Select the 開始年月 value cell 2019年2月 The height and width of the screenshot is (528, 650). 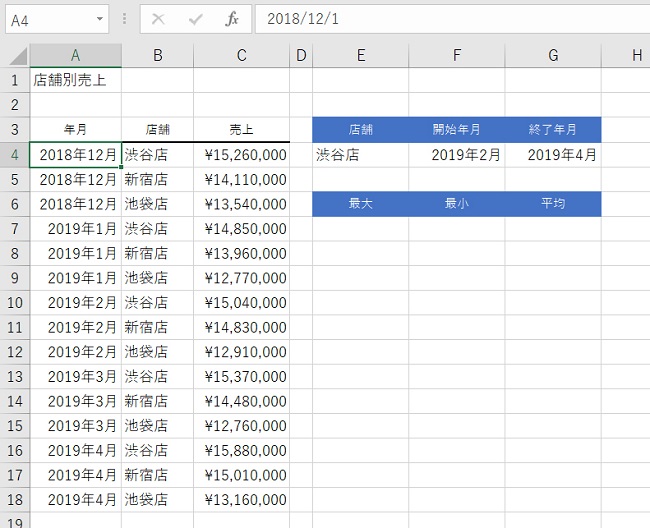(x=456, y=155)
